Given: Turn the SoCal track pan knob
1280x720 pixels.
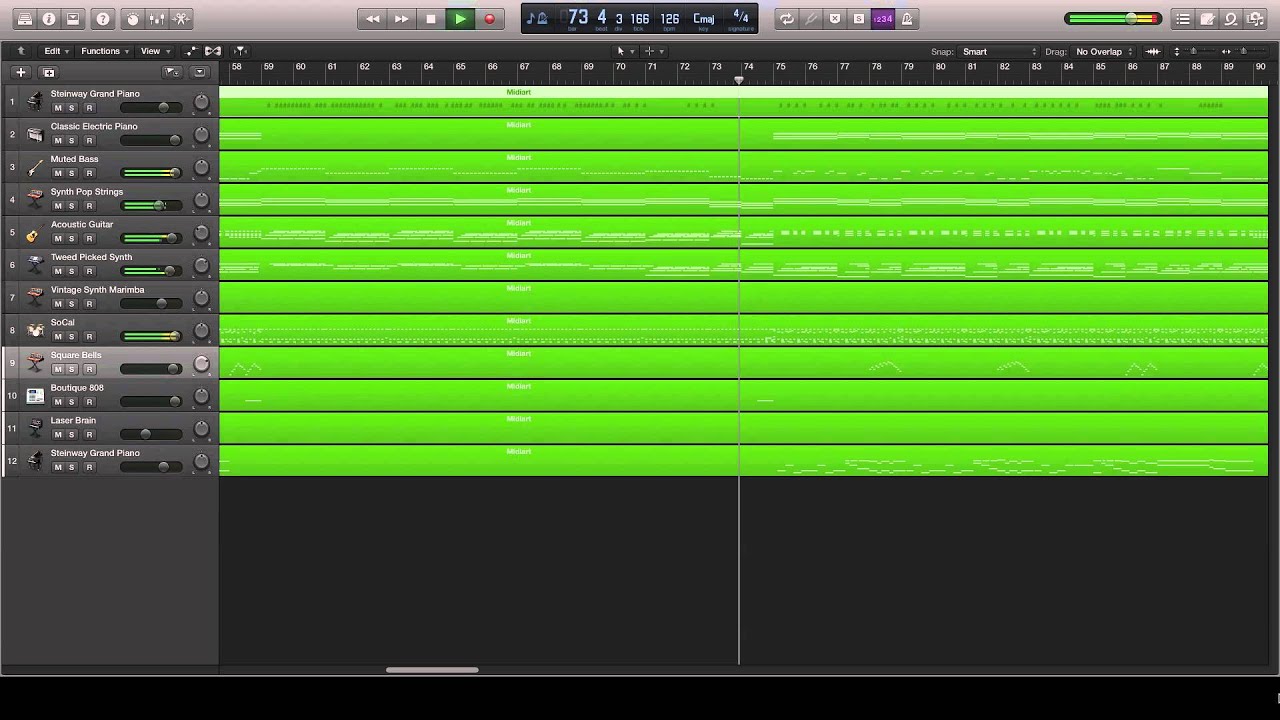Looking at the screenshot, I should pos(201,331).
